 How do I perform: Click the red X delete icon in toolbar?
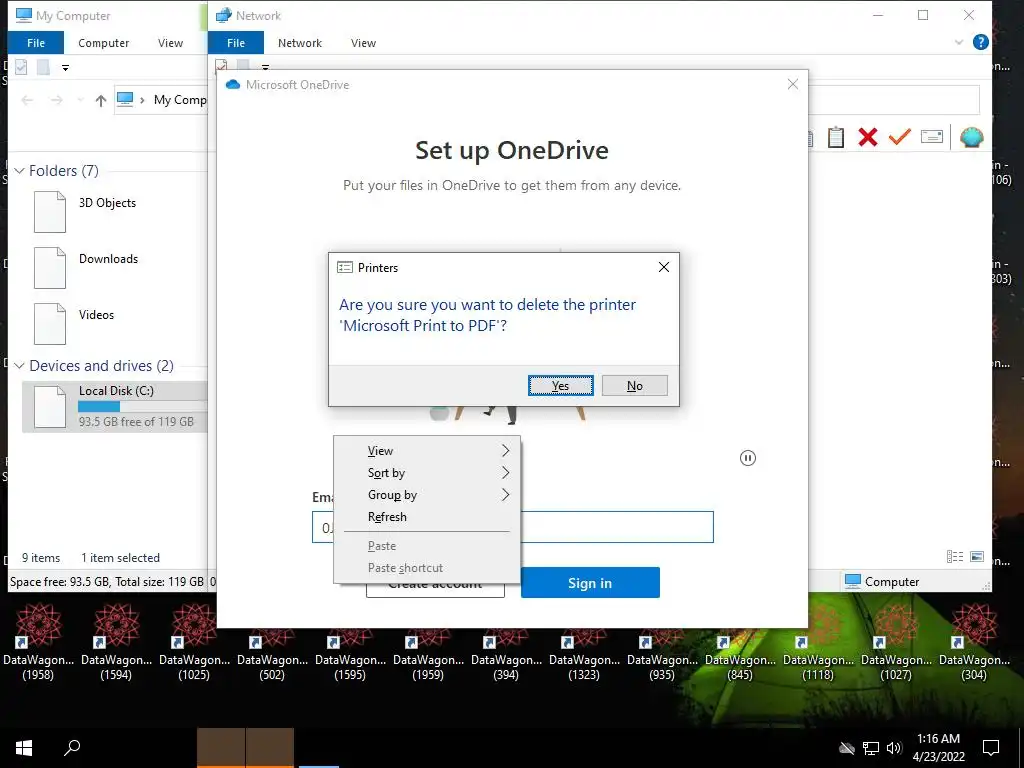(x=868, y=137)
